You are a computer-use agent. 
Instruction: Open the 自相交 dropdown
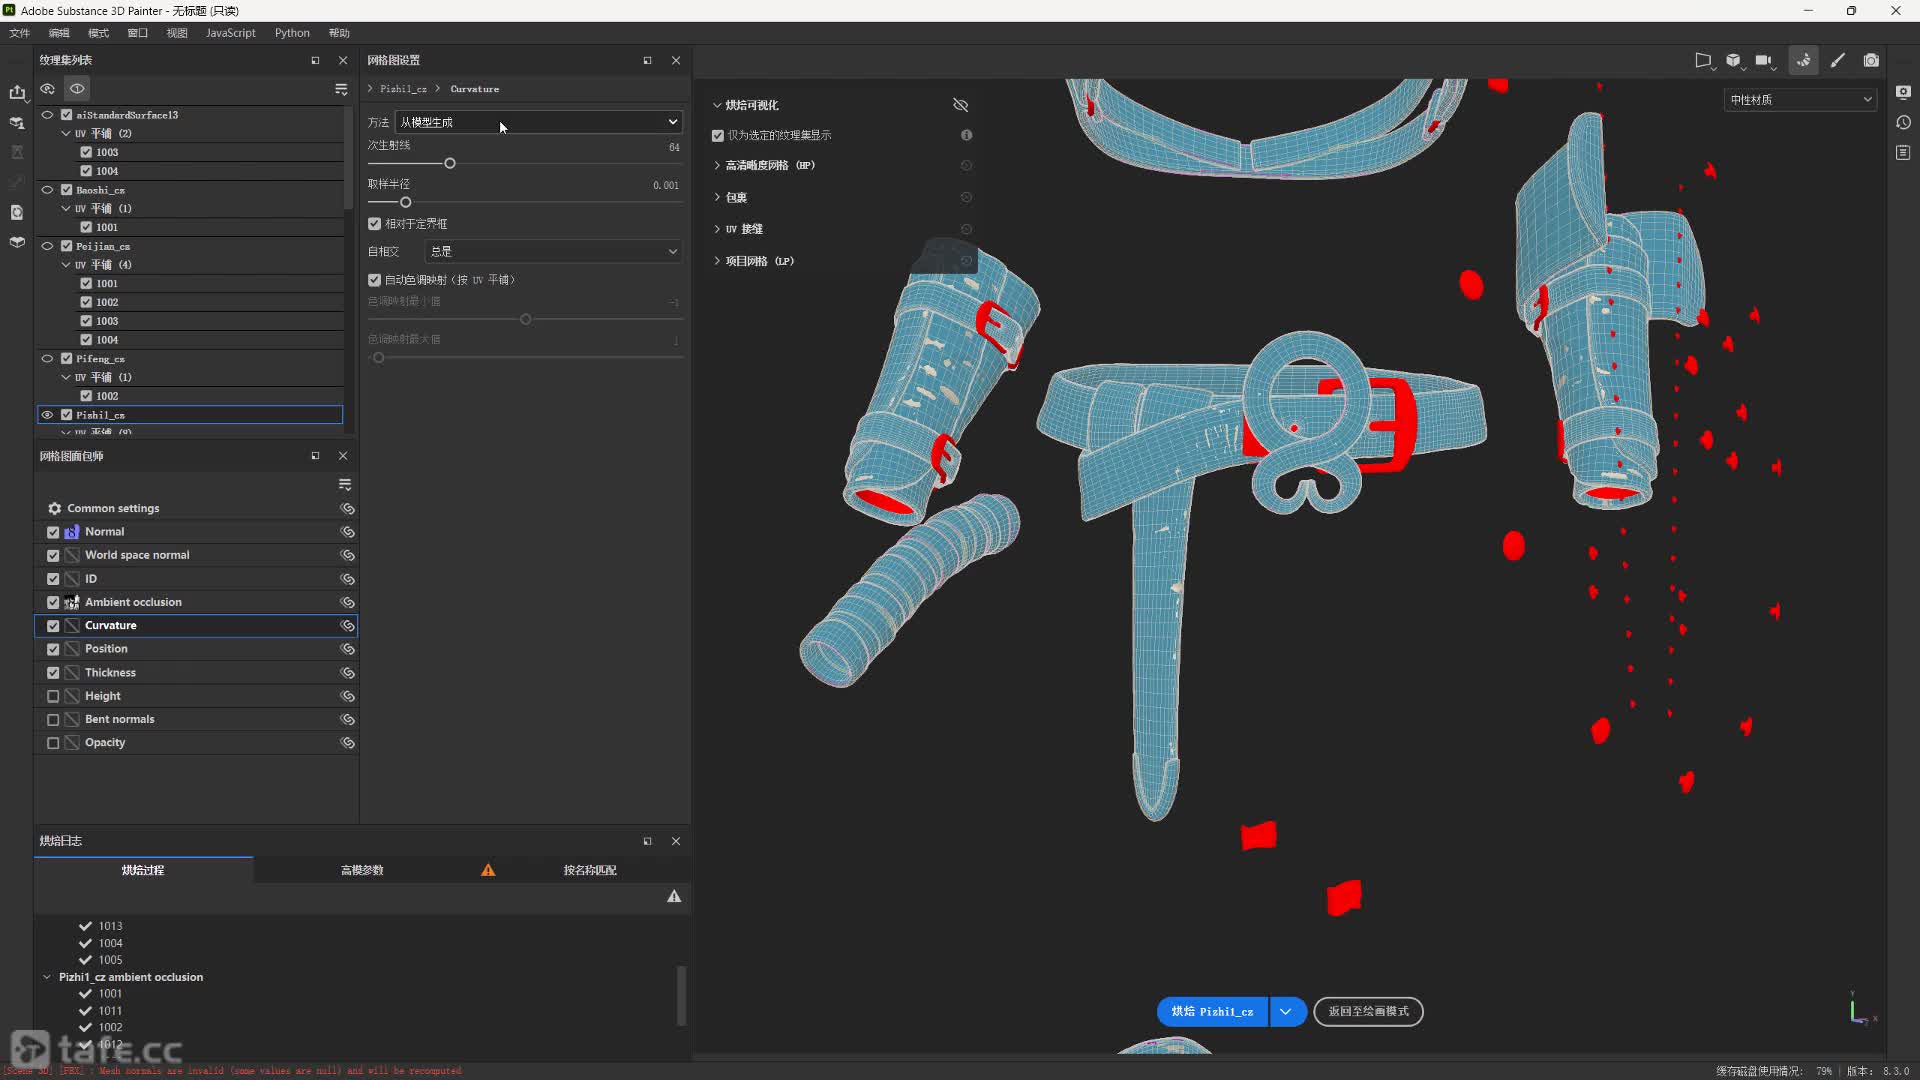[553, 252]
